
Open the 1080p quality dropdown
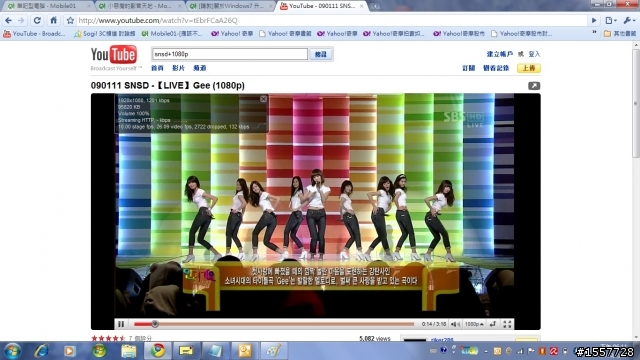point(474,324)
